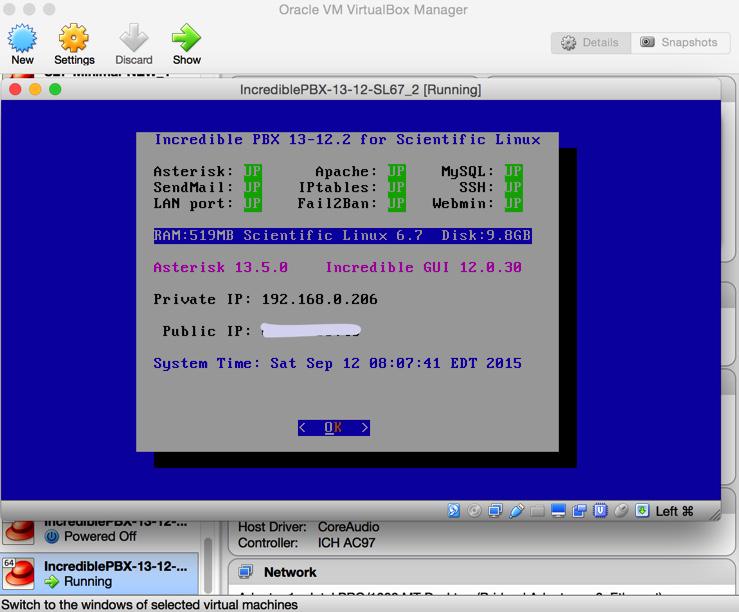Viewport: 739px width, 612px height.
Task: Click the video capture indicator icon
Action: click(x=579, y=511)
